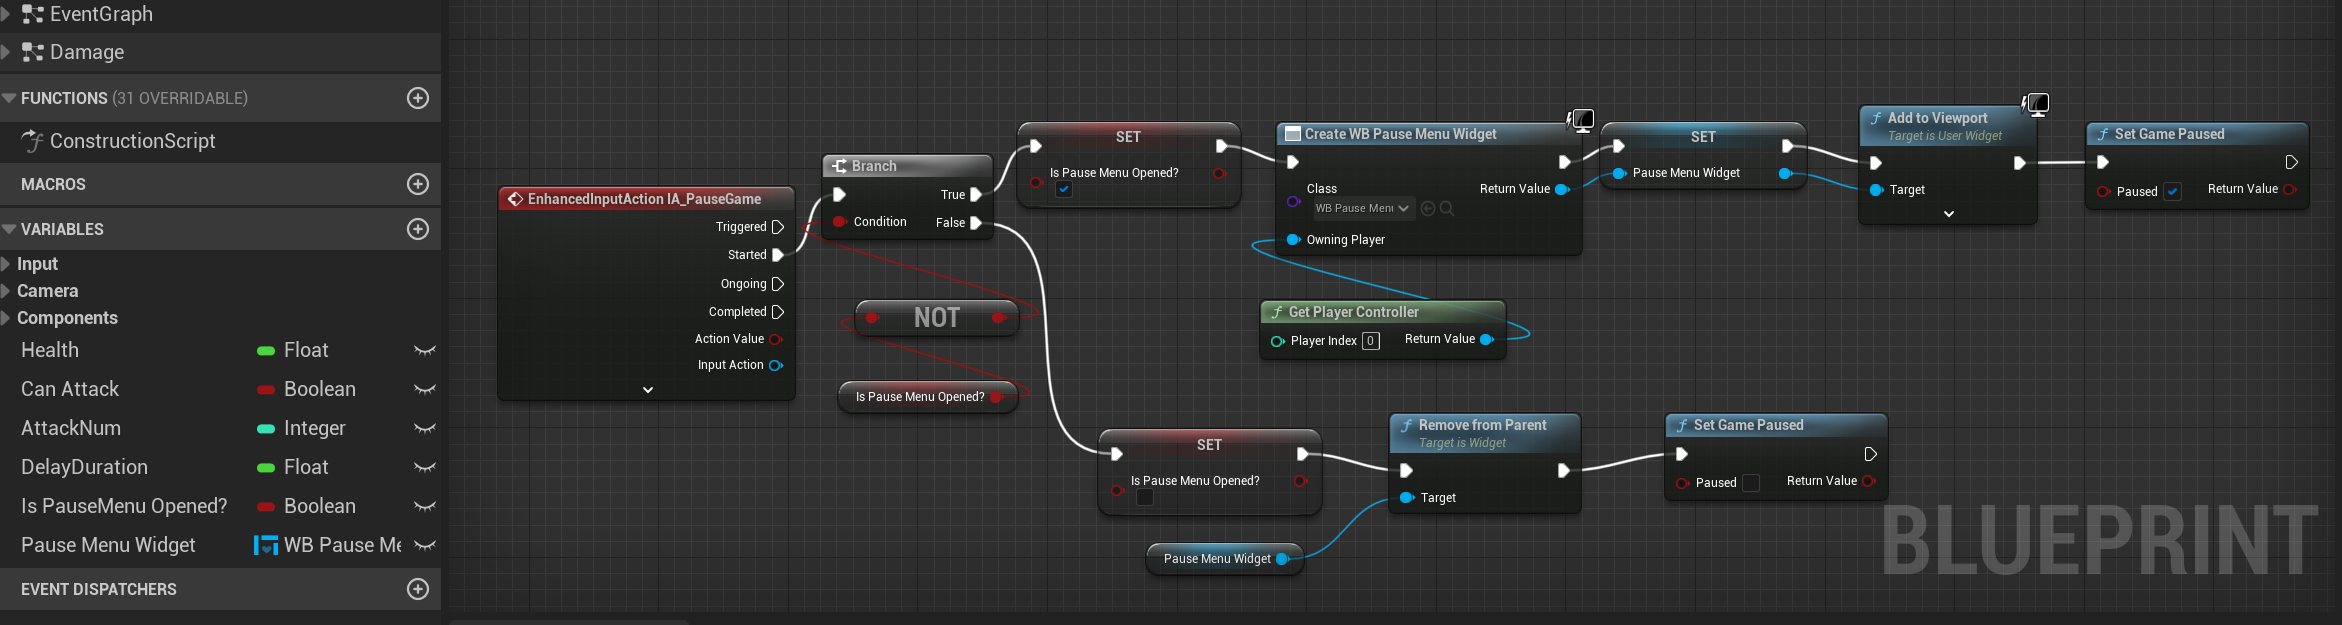Click the Triggered execution pin
The image size is (2342, 625).
pyautogui.click(x=778, y=227)
